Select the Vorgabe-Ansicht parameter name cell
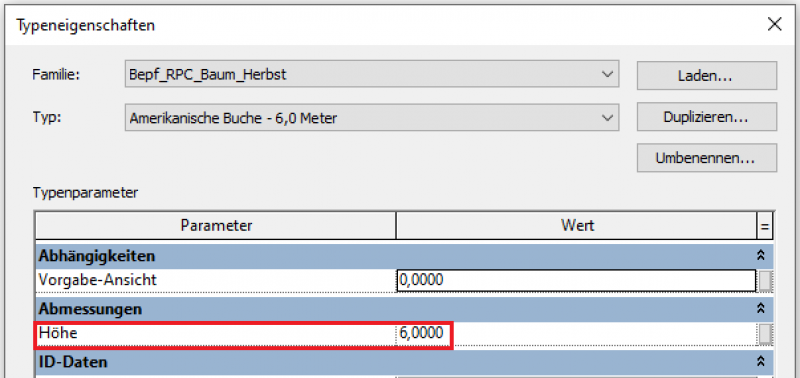 [x=216, y=281]
